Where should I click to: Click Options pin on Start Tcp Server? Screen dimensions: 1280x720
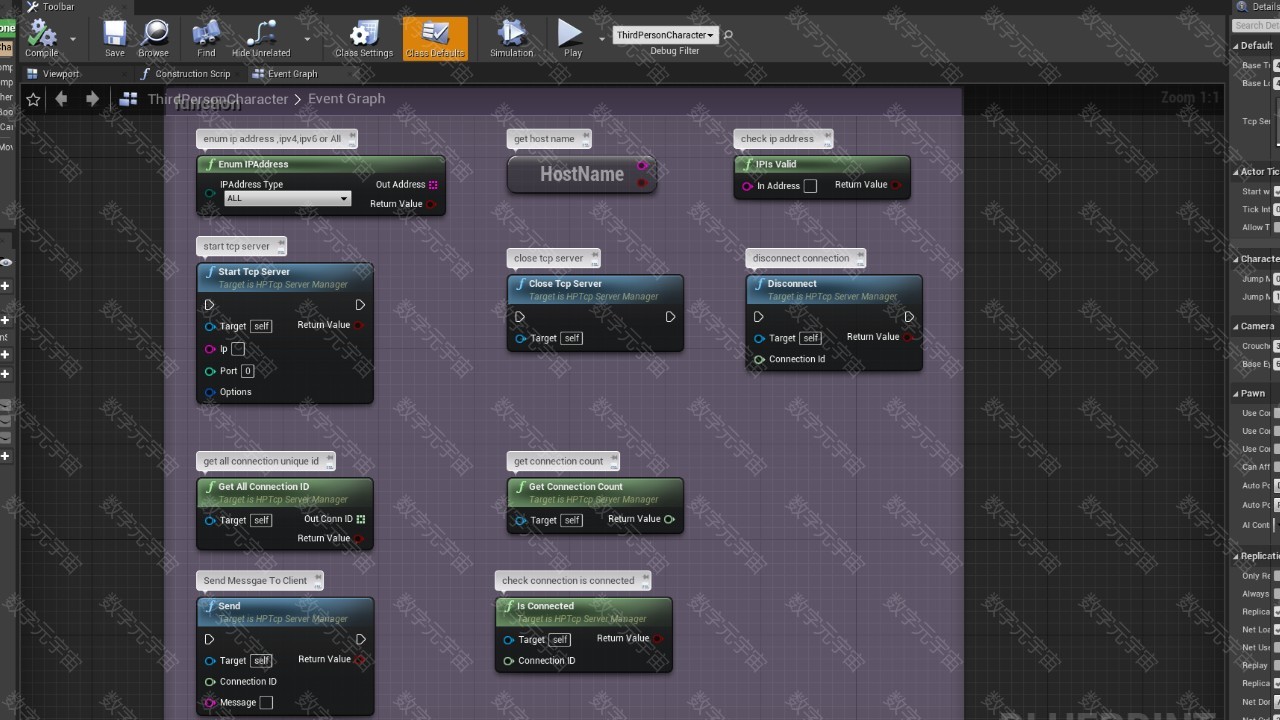[x=210, y=392]
